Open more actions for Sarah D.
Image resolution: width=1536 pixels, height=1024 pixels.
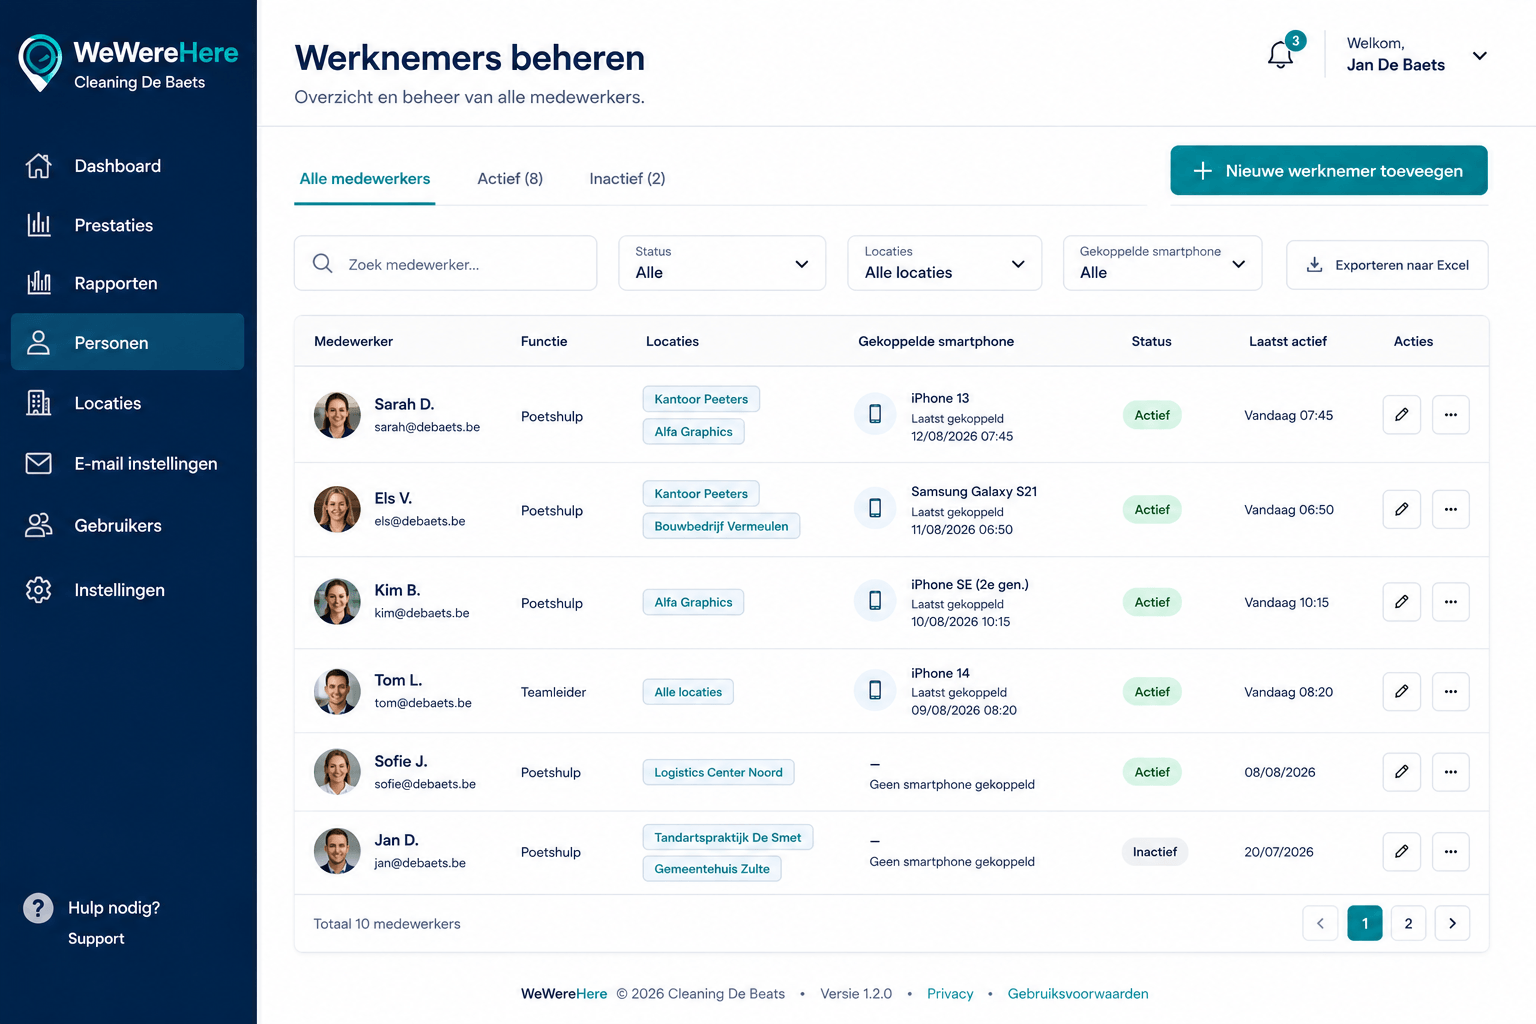tap(1451, 415)
